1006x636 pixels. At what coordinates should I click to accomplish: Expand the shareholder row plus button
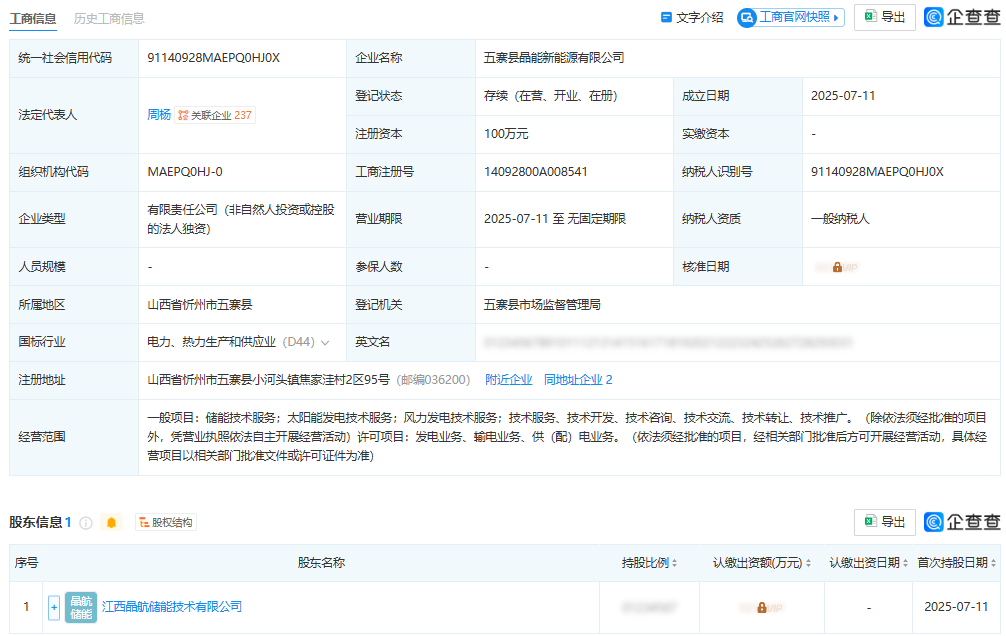[x=54, y=607]
